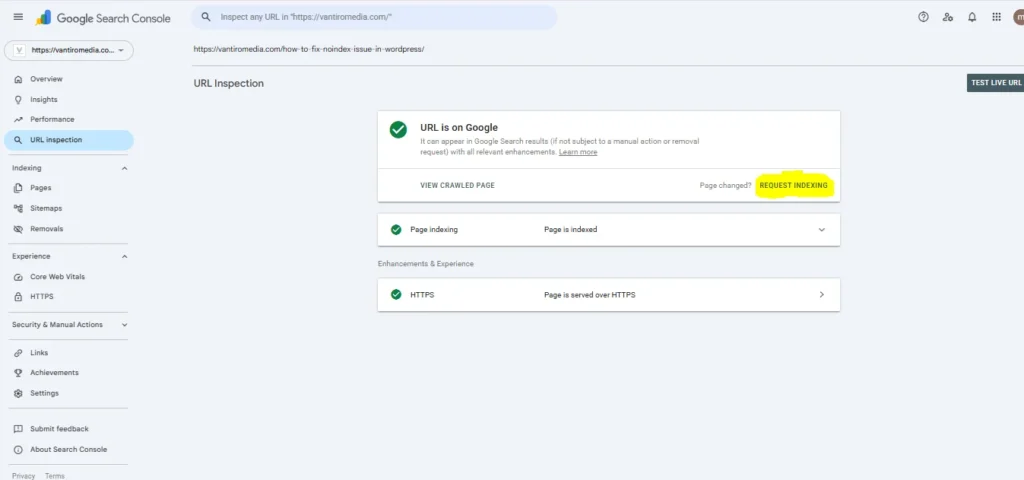
Task: Click 'Page is served over HTTPS' text
Action: [x=590, y=295]
